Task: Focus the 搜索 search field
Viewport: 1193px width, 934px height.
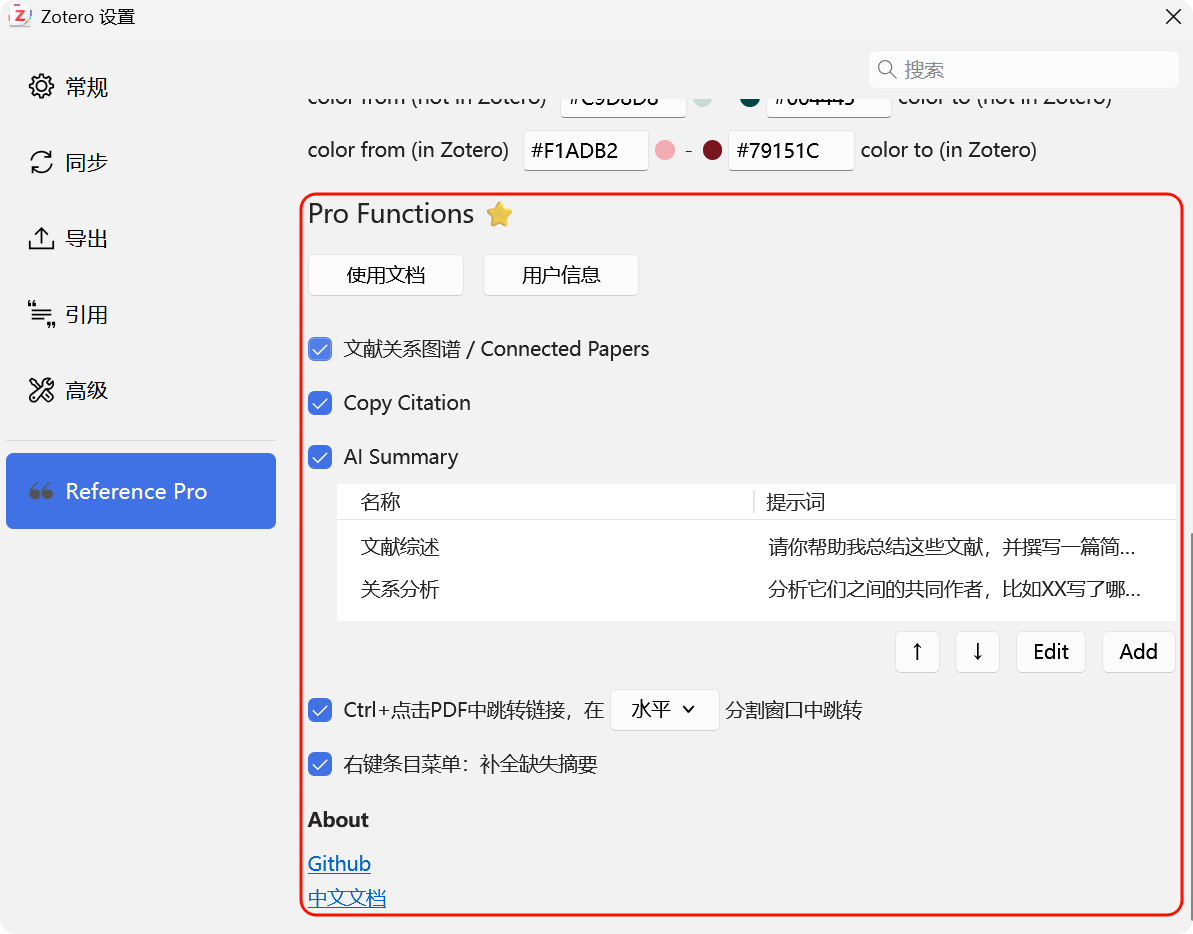Action: (x=1023, y=69)
